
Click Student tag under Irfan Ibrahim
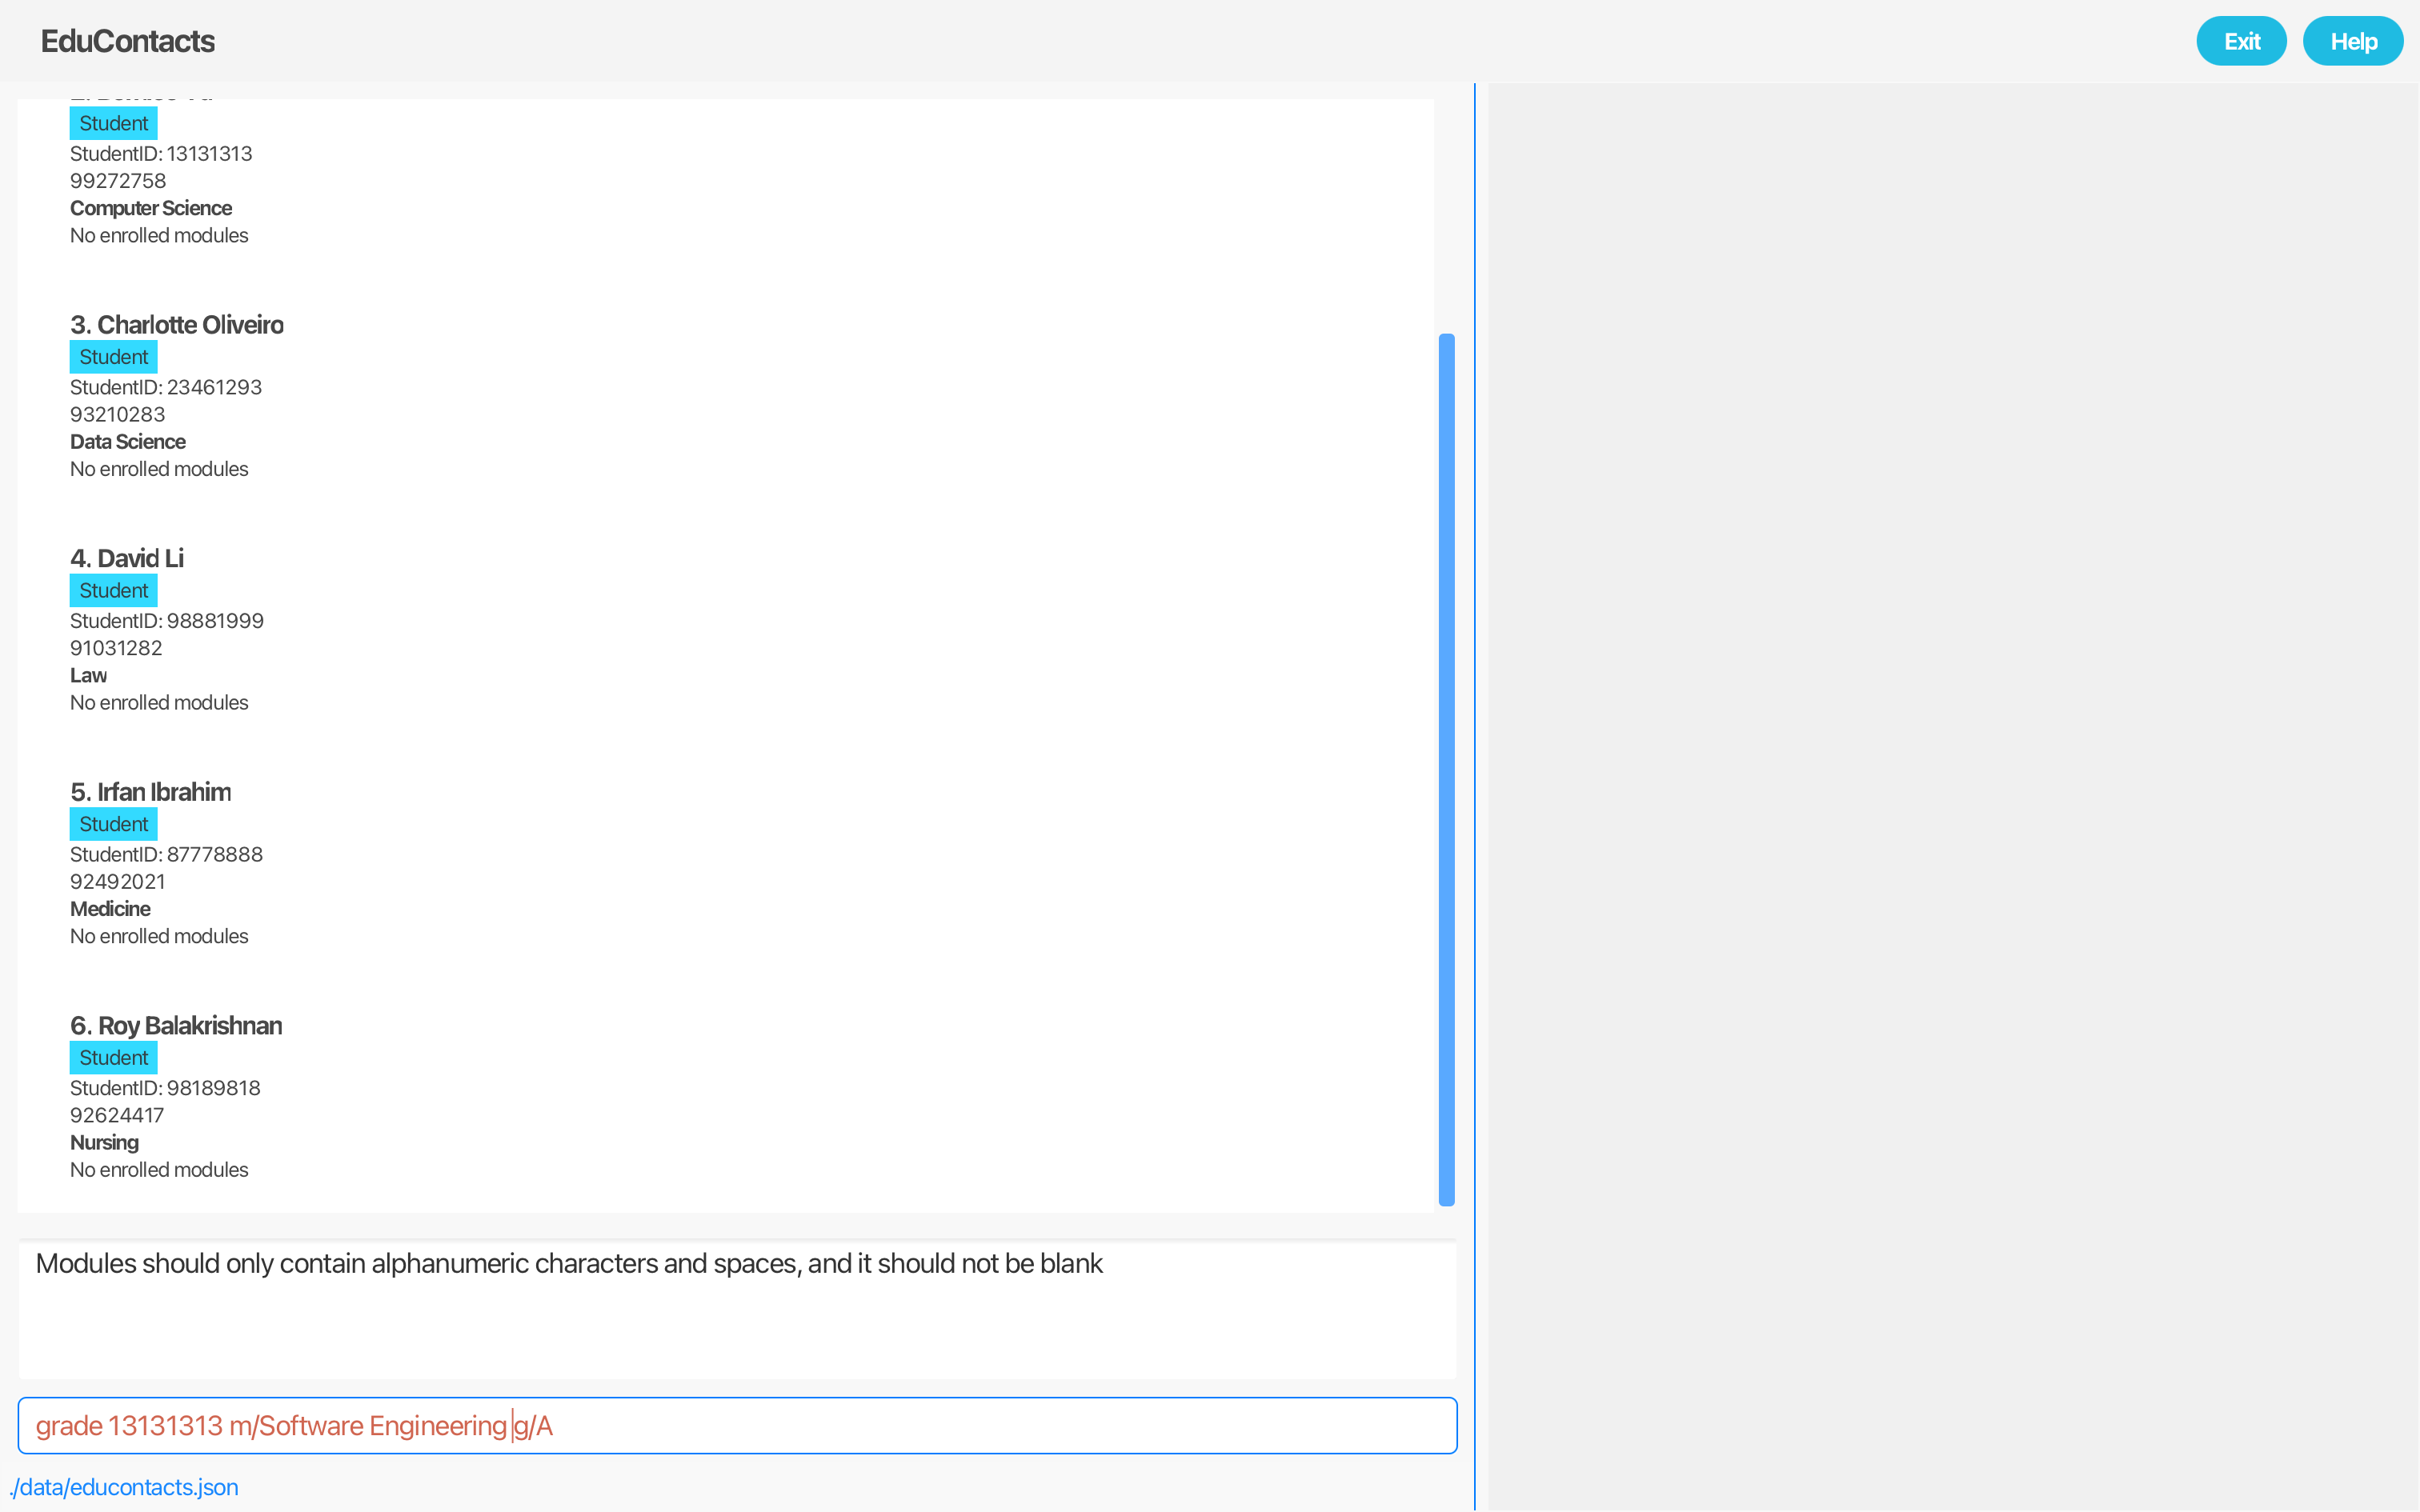click(x=113, y=824)
